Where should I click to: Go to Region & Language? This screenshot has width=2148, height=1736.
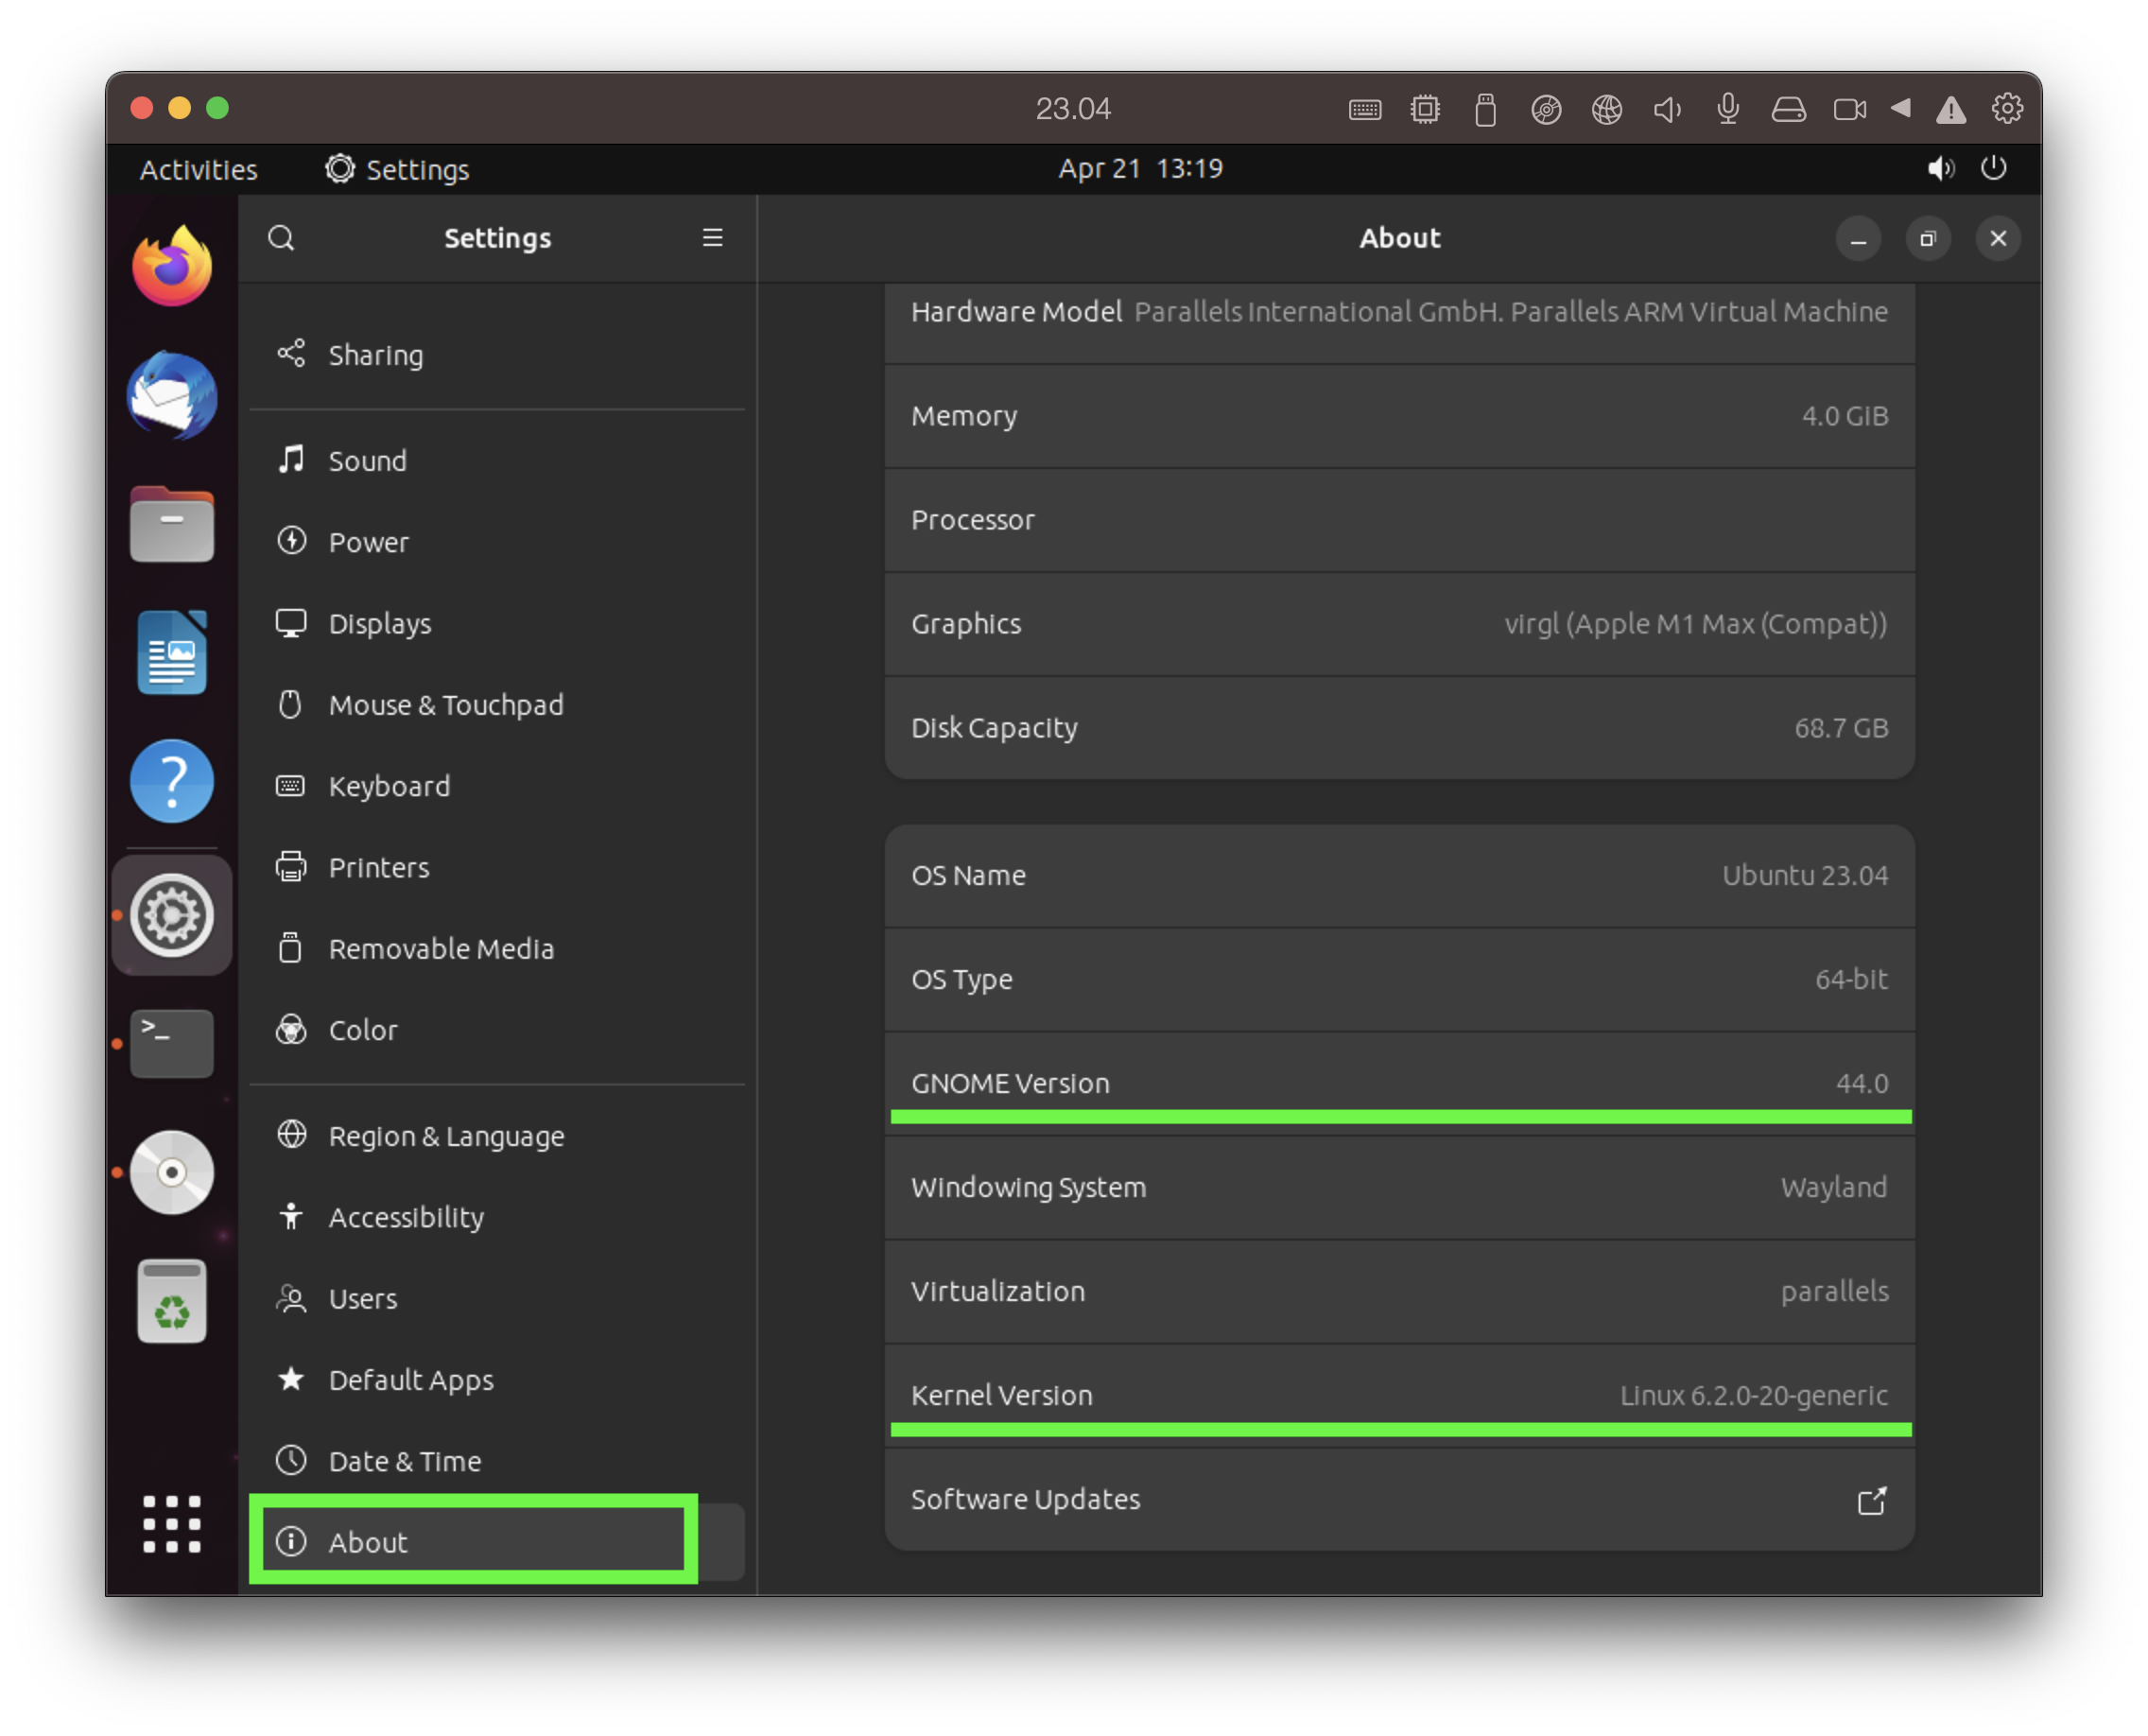497,1136
